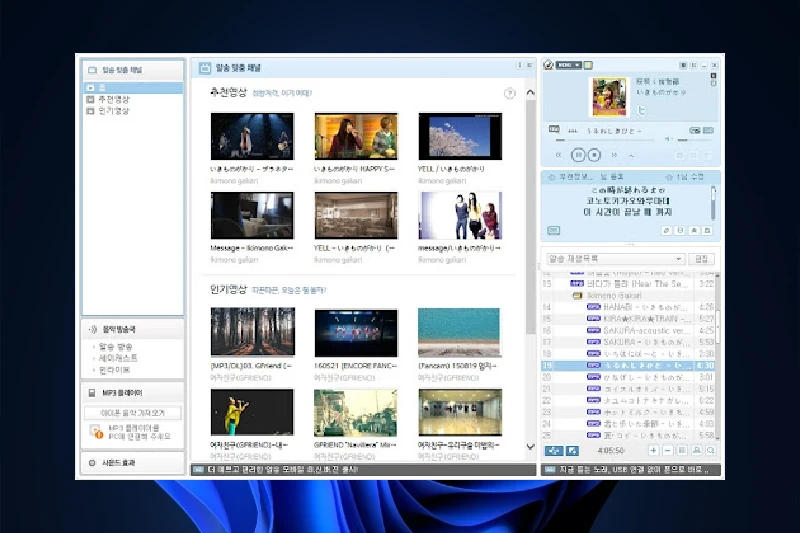The width and height of the screenshot is (800, 533).
Task: Open the Message - Ikimono Gakari video
Action: [x=253, y=215]
